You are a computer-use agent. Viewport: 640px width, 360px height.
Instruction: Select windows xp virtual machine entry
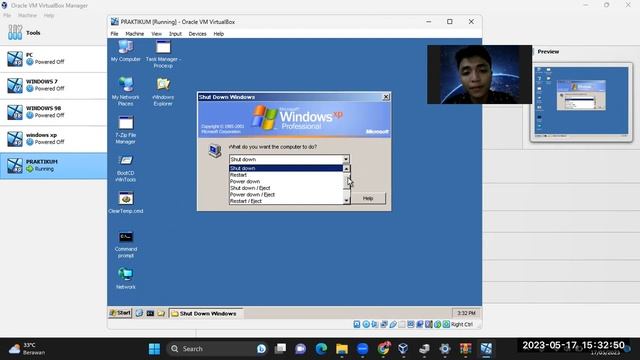(53, 139)
